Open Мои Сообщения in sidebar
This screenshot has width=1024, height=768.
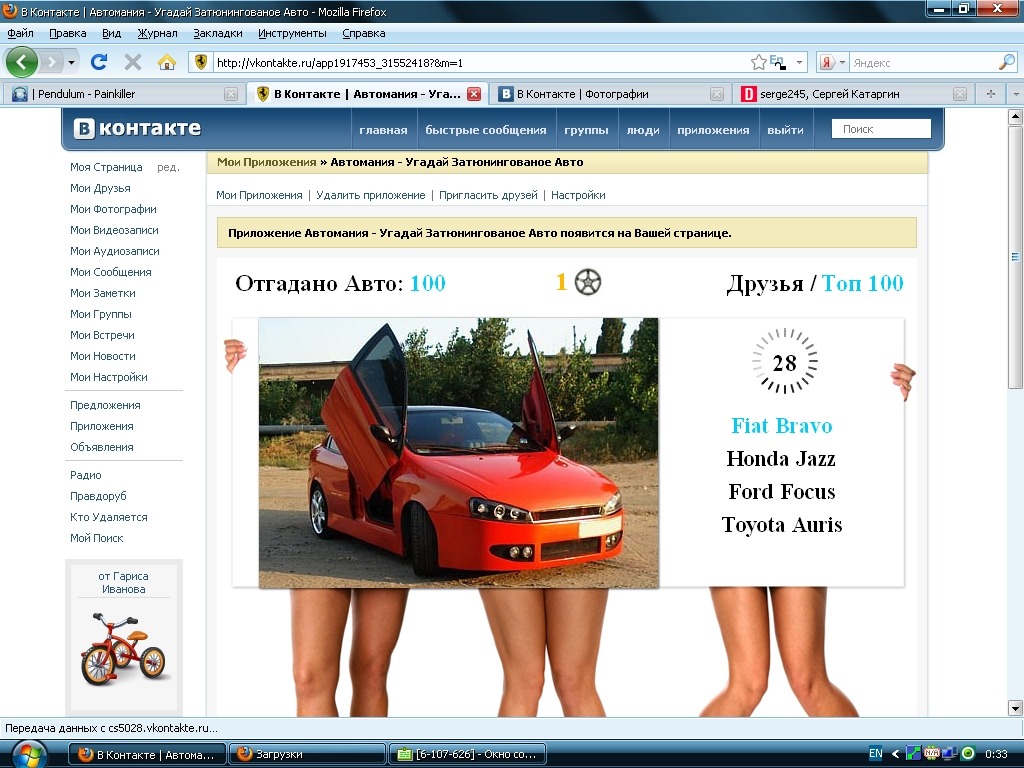[110, 272]
